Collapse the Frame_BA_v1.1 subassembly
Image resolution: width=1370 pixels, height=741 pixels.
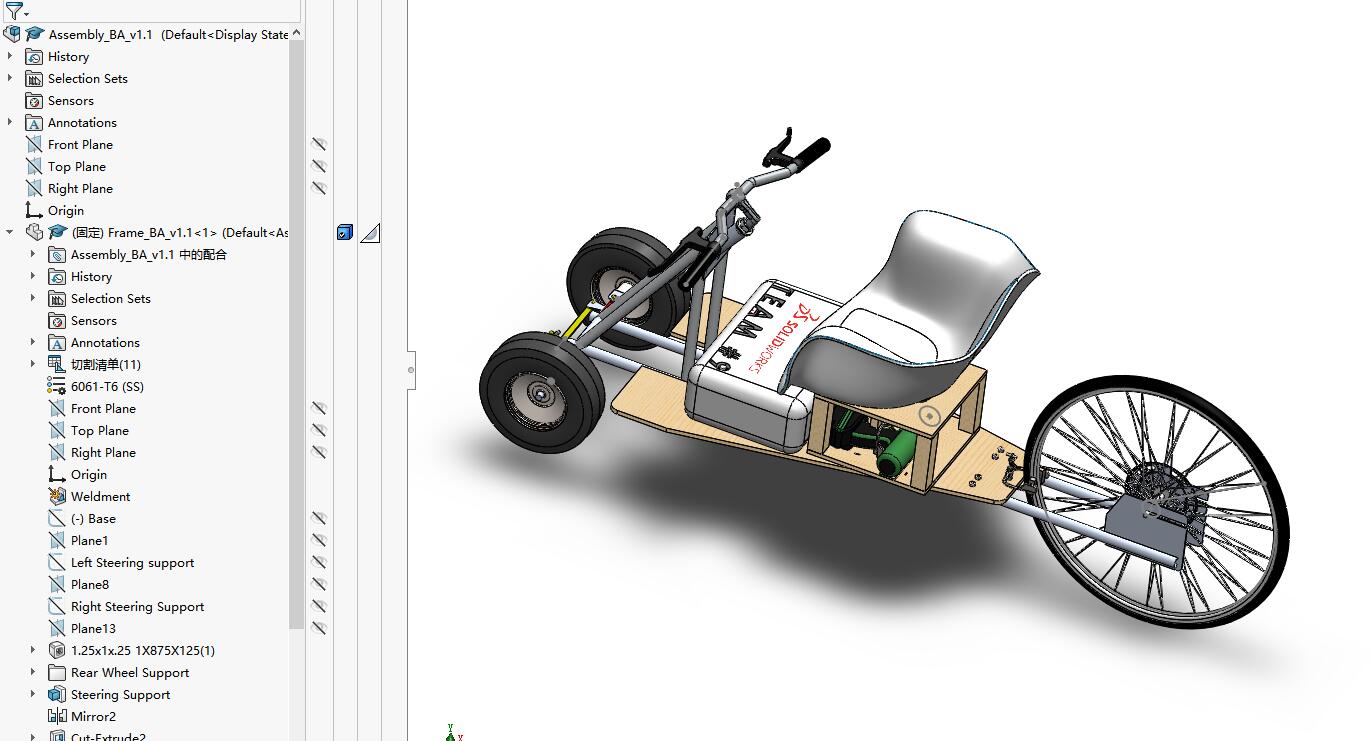(x=8, y=232)
